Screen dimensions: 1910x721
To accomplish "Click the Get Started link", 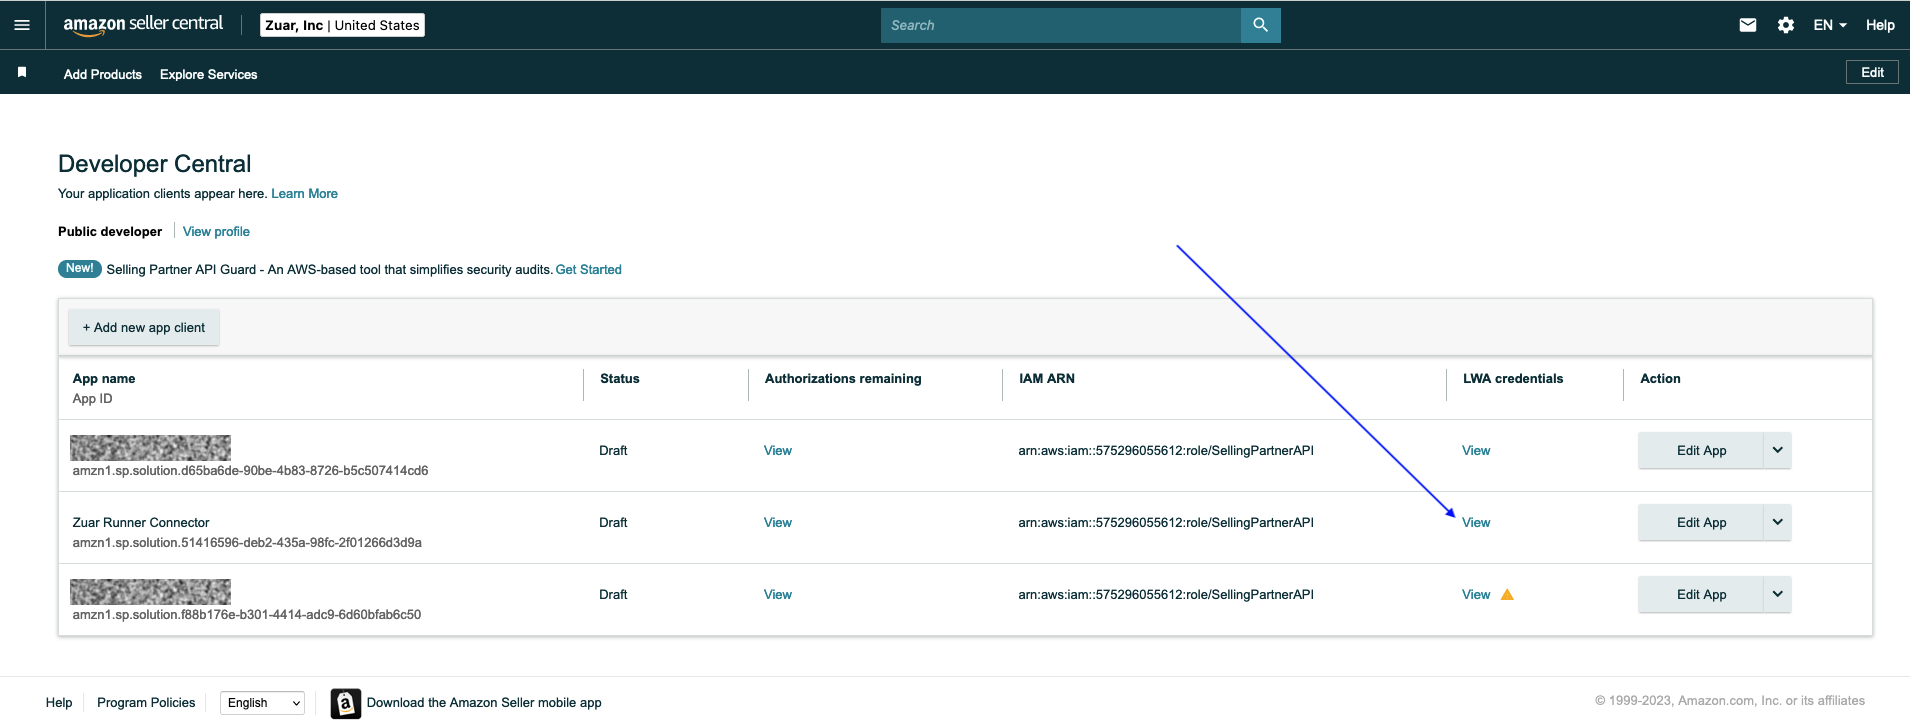I will pos(589,269).
